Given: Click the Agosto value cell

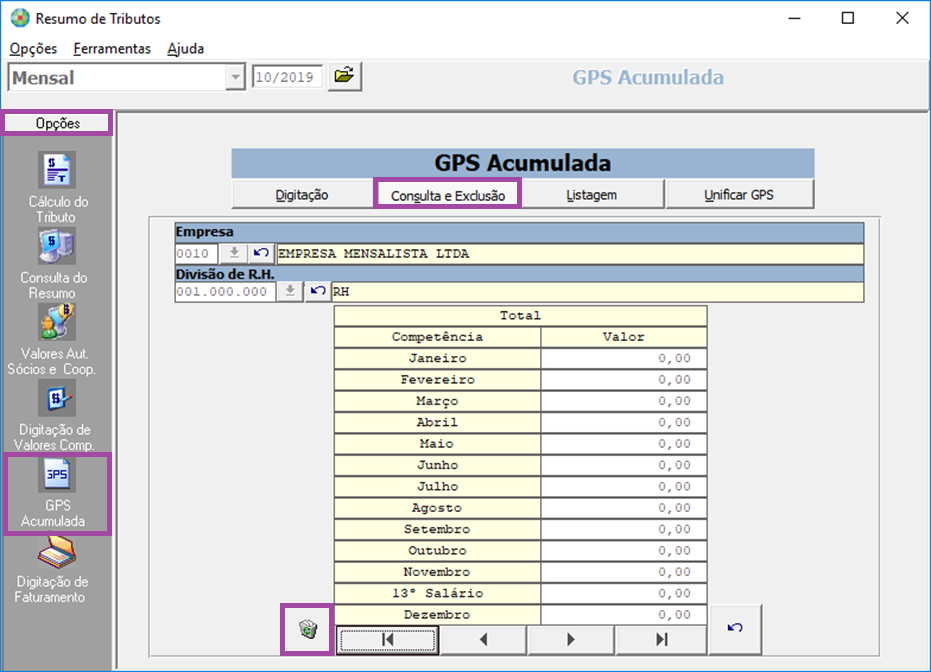Looking at the screenshot, I should (623, 508).
